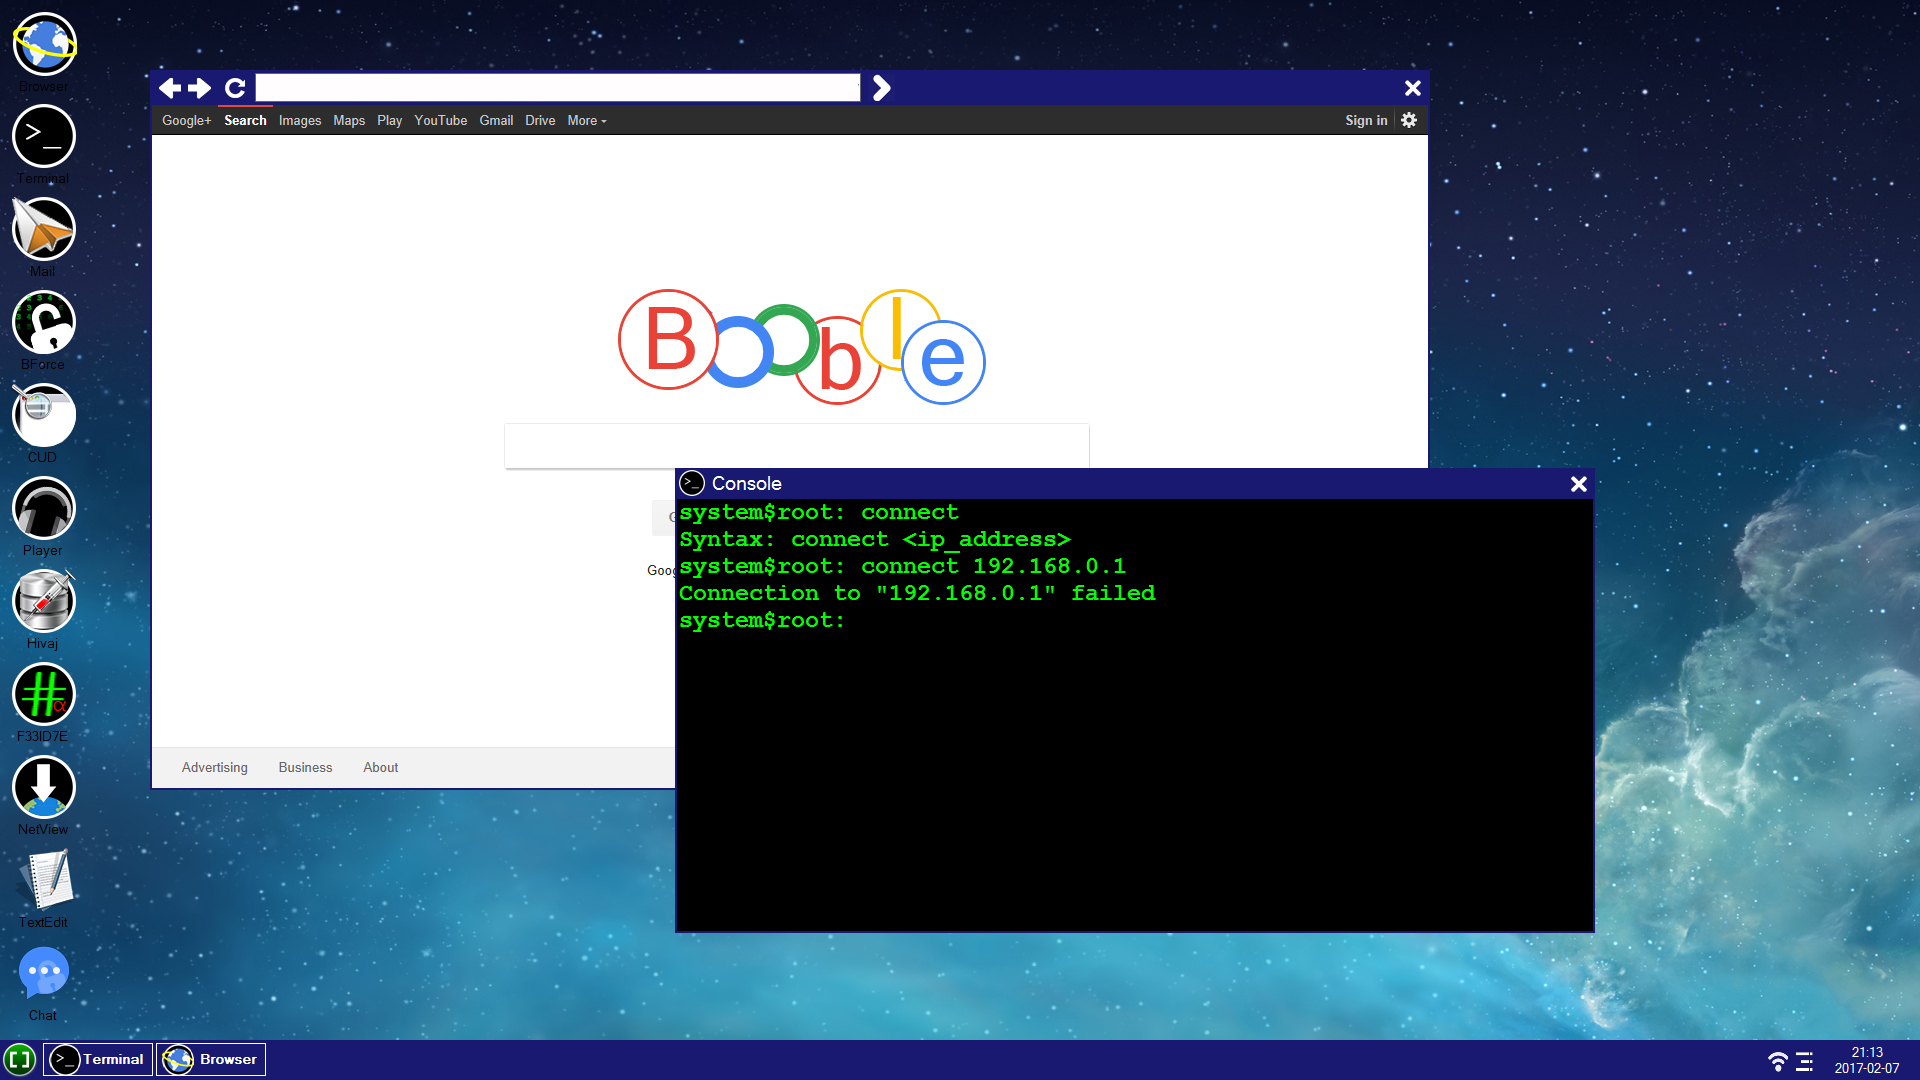
Task: Click the Google Search input field
Action: (795, 444)
